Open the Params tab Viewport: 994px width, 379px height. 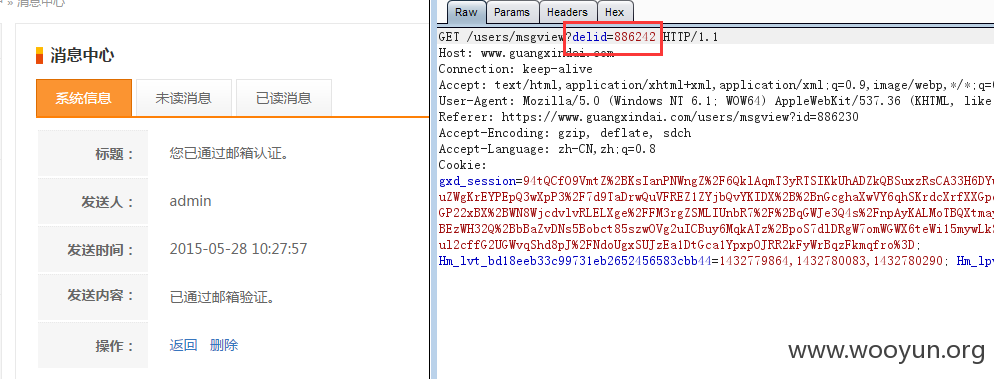(512, 12)
